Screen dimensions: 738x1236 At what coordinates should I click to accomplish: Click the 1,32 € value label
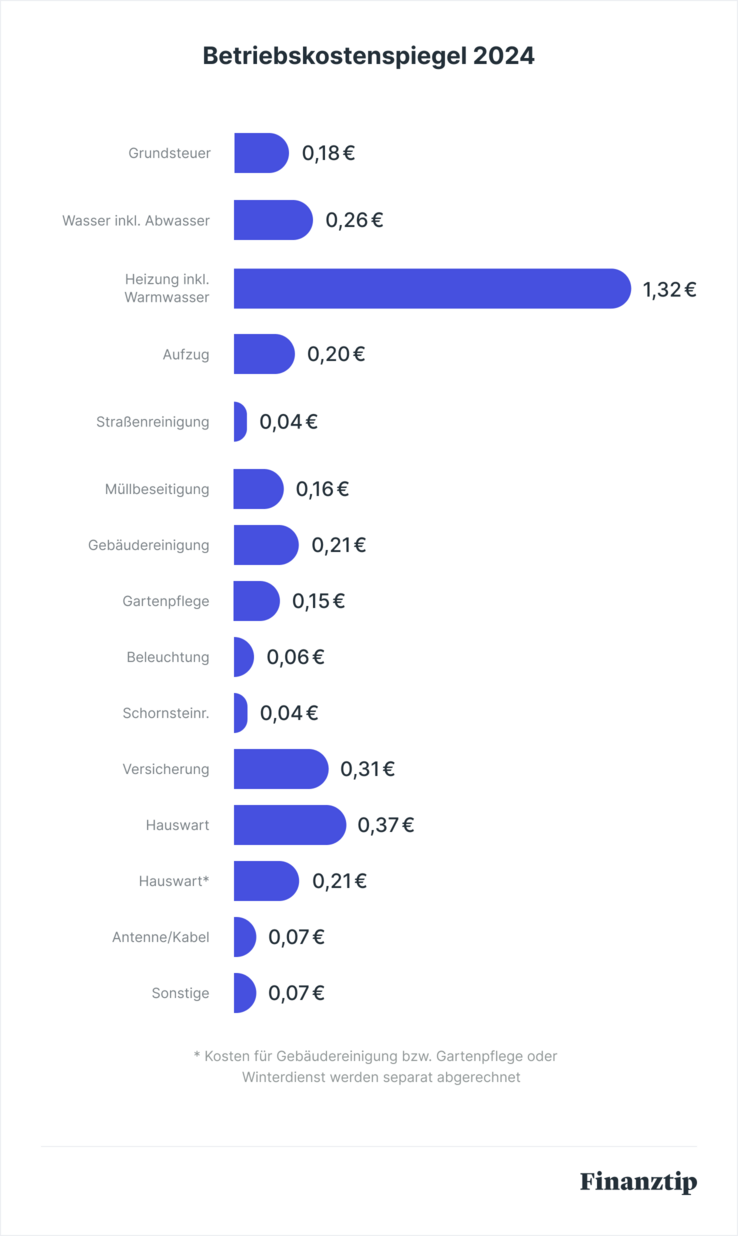pyautogui.click(x=669, y=290)
